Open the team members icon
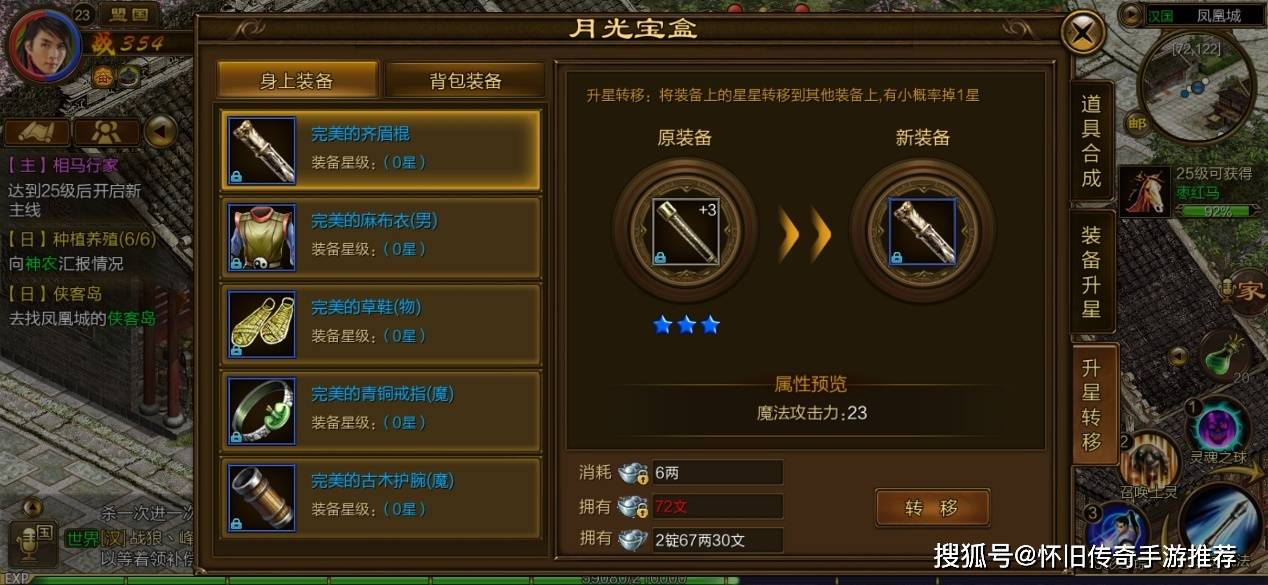This screenshot has height=585, width=1268. pyautogui.click(x=107, y=132)
